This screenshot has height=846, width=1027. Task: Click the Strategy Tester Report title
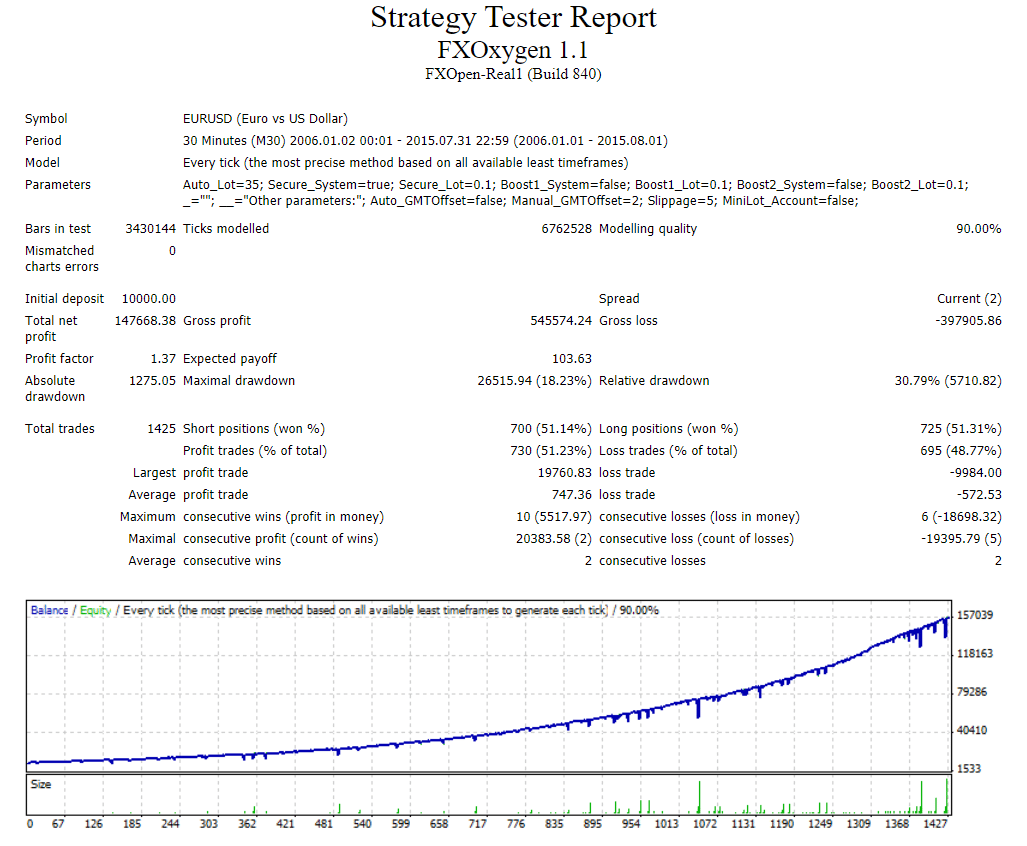(x=513, y=18)
